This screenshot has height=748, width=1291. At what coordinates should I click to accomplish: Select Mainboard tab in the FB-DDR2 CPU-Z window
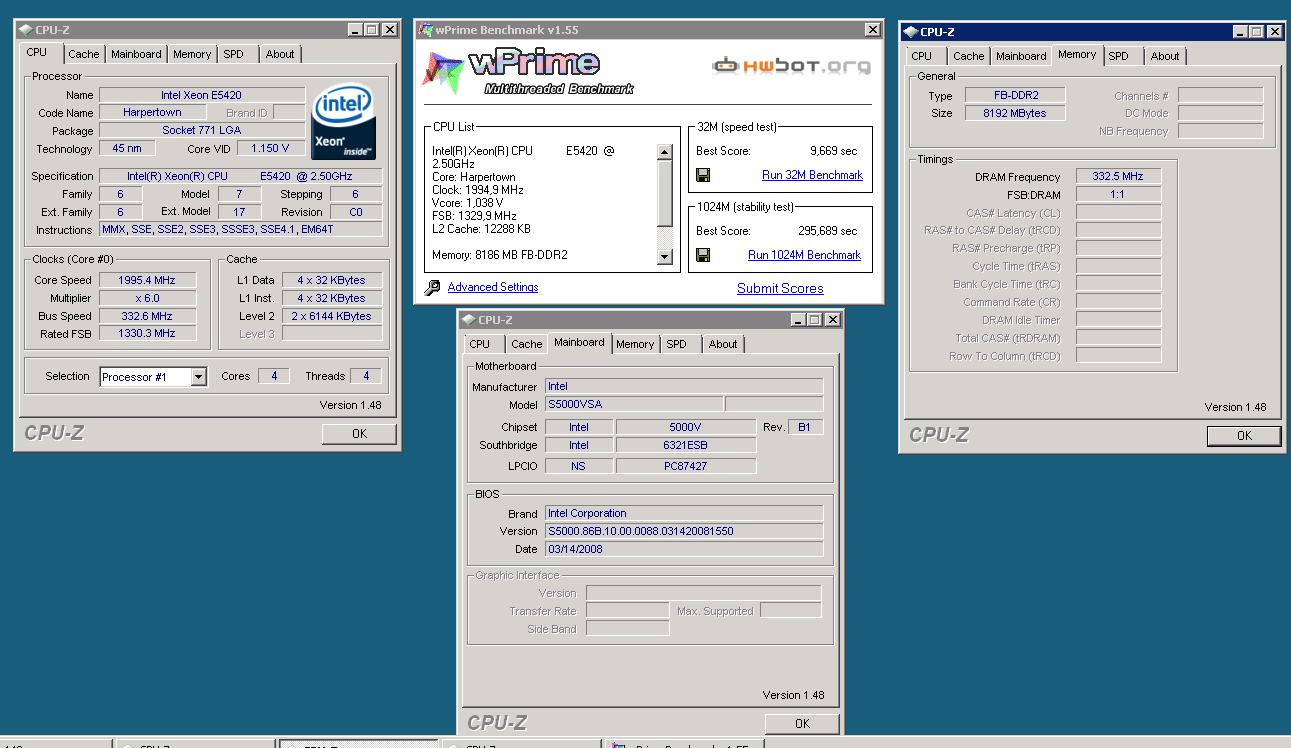pyautogui.click(x=1021, y=56)
